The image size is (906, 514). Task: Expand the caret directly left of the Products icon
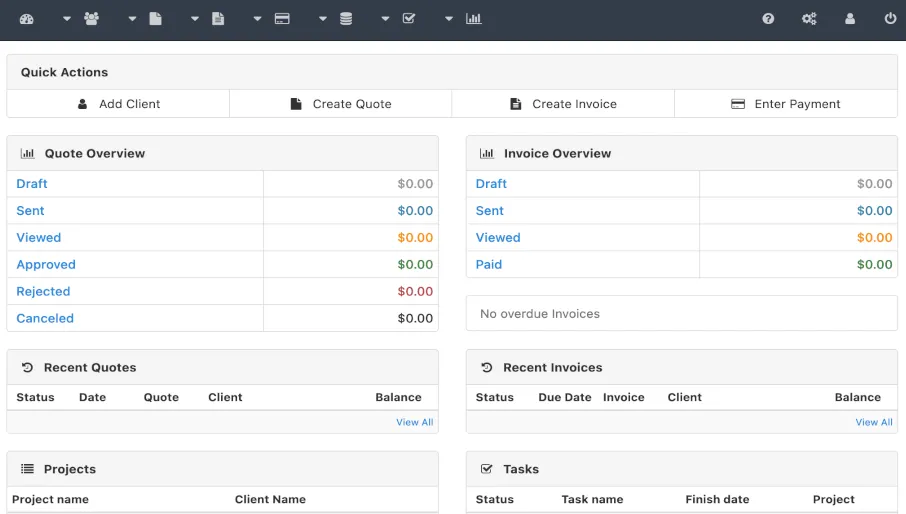[x=323, y=19]
